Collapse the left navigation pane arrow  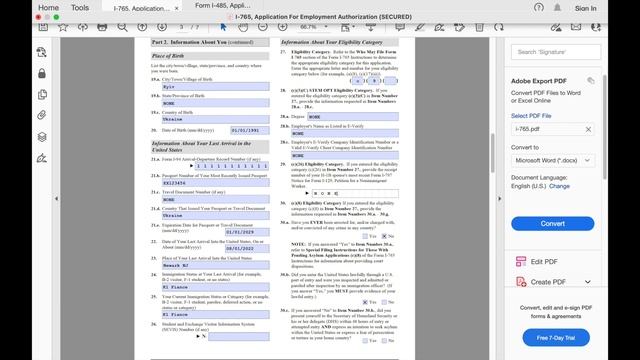pyautogui.click(x=56, y=199)
